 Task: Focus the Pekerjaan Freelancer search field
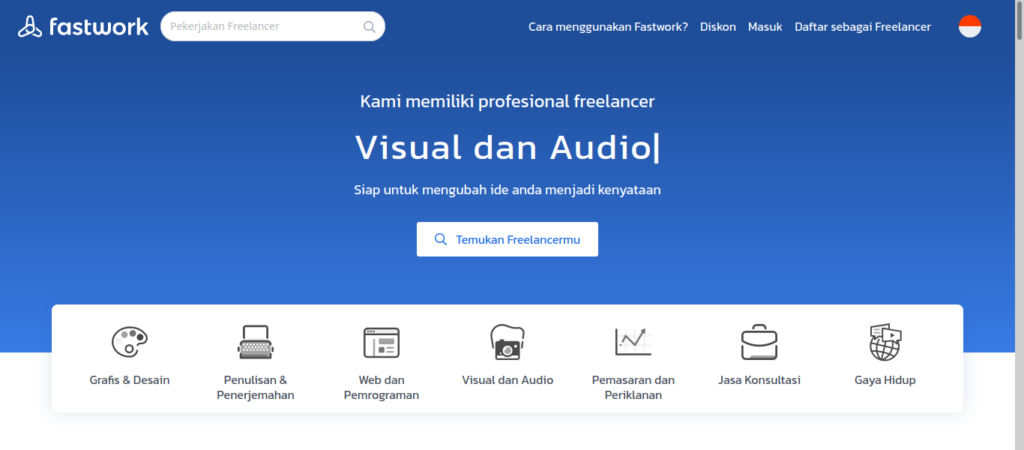[x=272, y=27]
